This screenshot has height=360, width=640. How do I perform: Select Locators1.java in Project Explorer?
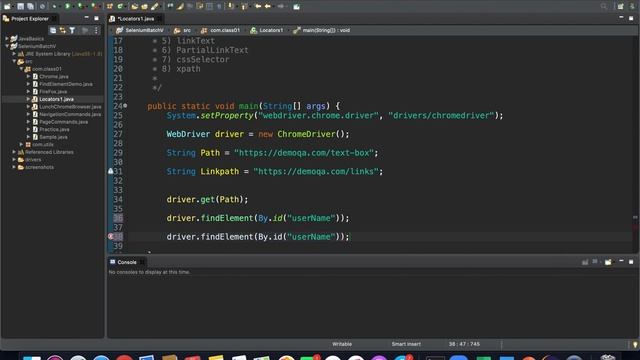click(x=56, y=99)
